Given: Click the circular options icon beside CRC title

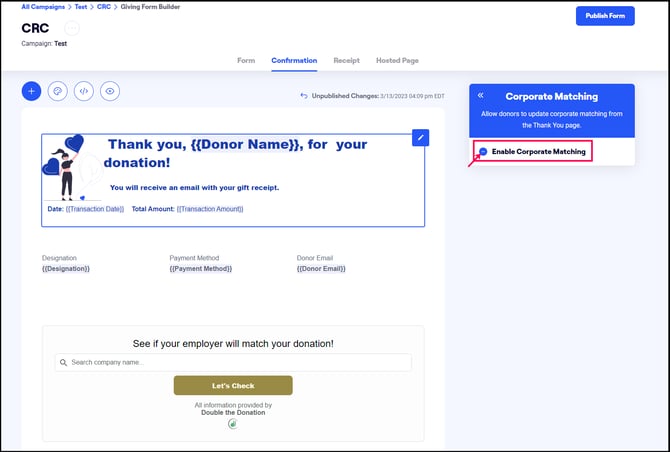Looking at the screenshot, I should (72, 28).
